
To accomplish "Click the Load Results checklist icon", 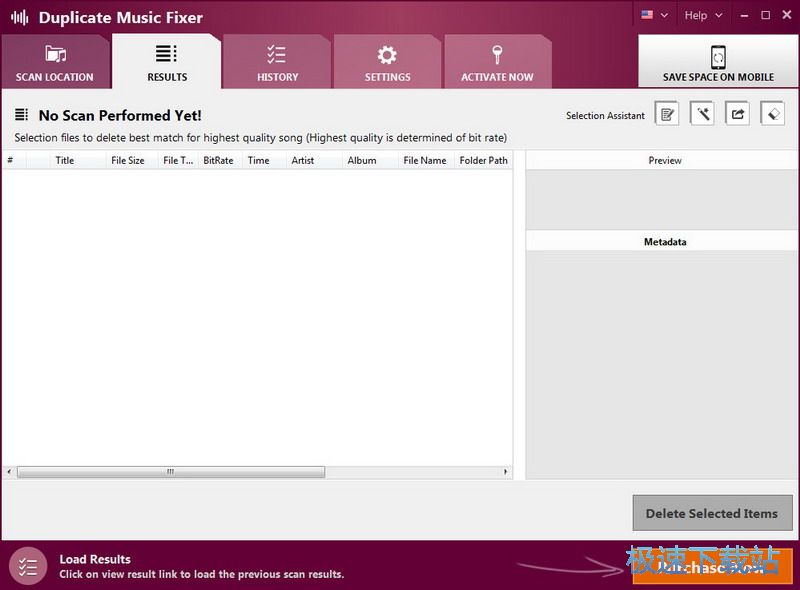I will (x=28, y=567).
